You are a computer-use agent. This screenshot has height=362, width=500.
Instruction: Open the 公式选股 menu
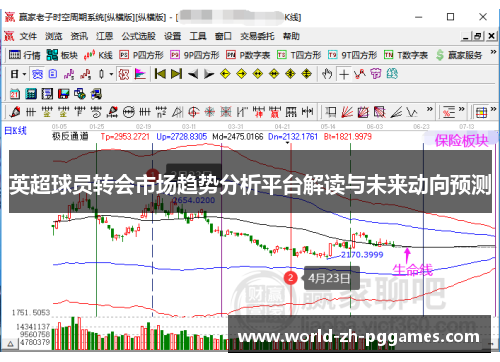coord(138,36)
